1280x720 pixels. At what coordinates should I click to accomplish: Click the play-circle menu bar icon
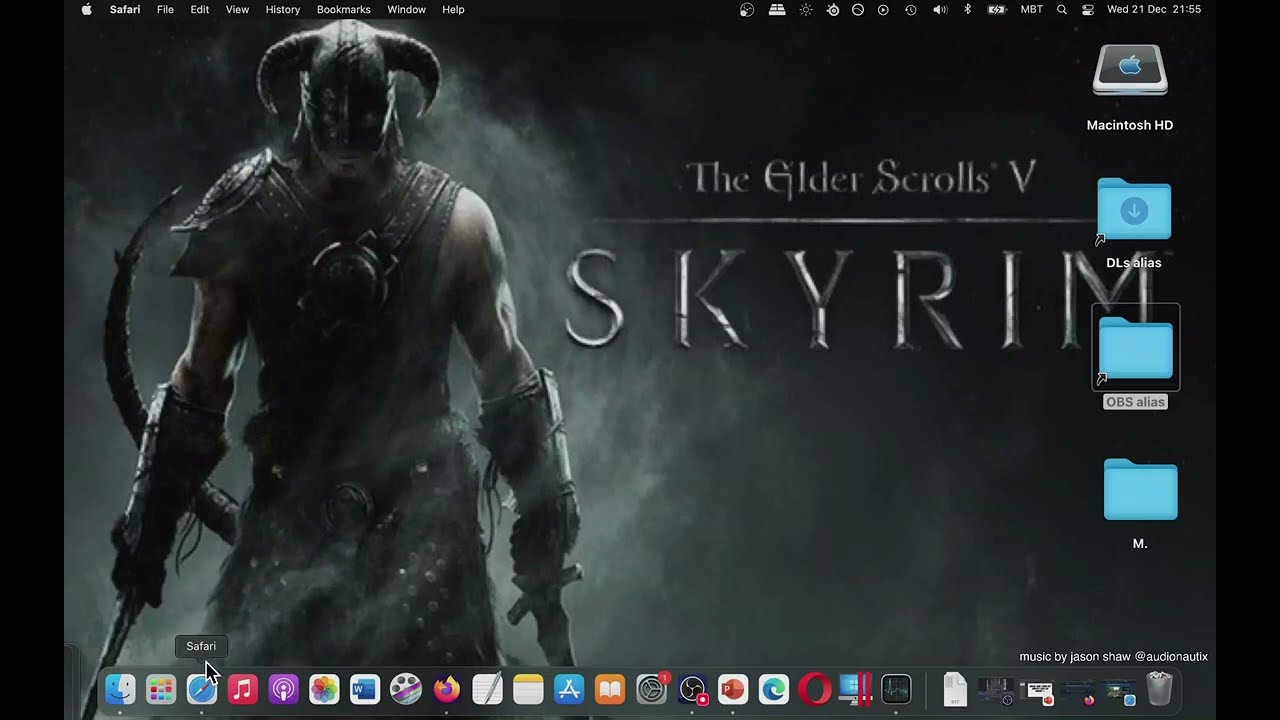883,9
